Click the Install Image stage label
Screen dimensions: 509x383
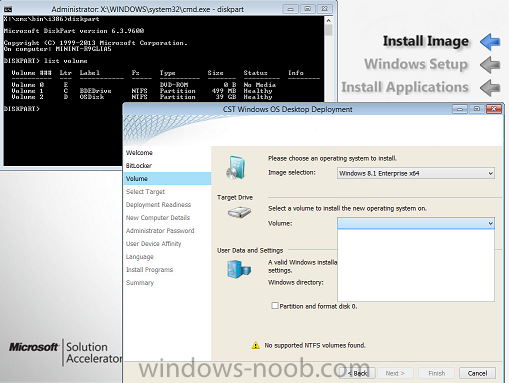tap(426, 41)
